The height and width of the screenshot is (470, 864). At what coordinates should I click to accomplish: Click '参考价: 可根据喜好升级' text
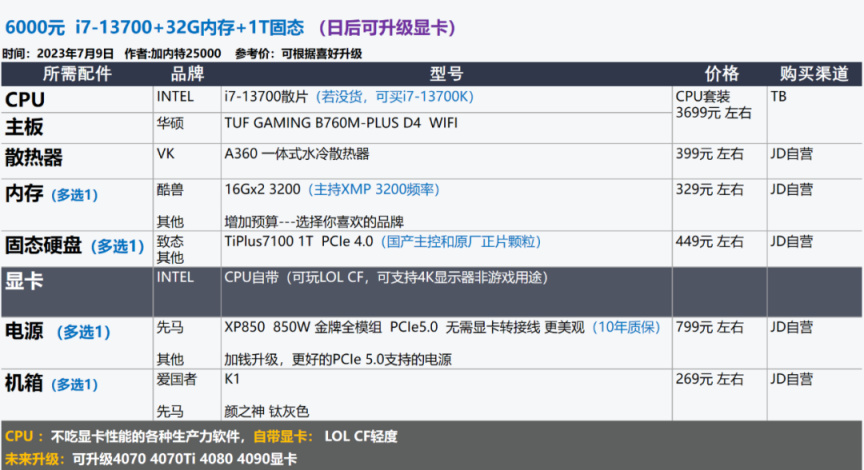point(298,53)
